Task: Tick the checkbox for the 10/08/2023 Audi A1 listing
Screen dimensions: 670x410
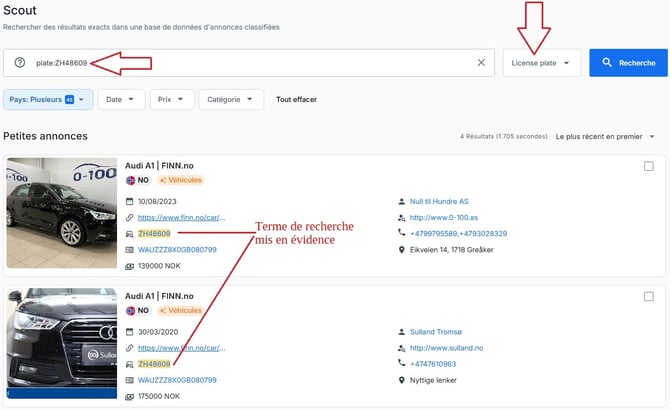Action: coord(649,166)
